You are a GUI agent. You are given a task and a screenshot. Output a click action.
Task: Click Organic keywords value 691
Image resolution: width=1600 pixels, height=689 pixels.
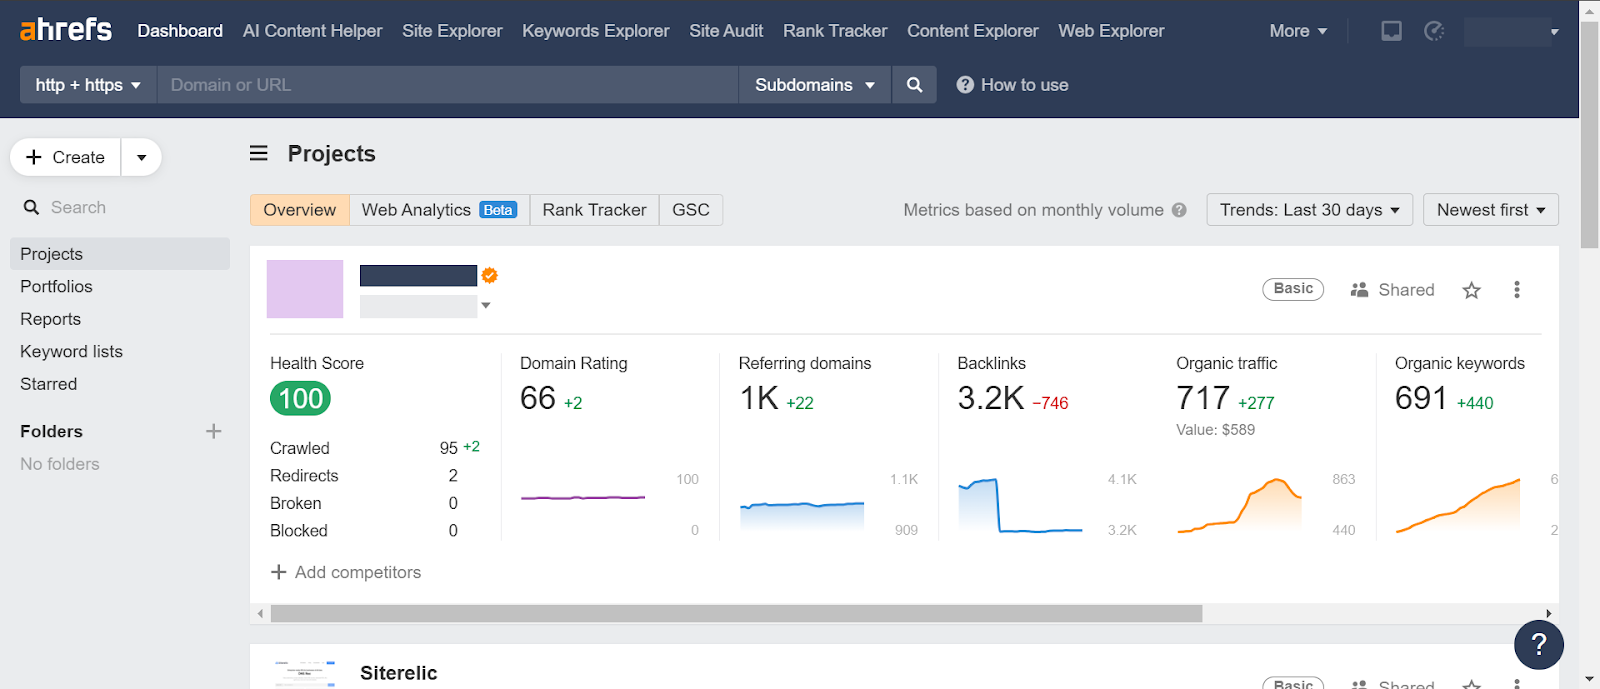(x=1421, y=398)
